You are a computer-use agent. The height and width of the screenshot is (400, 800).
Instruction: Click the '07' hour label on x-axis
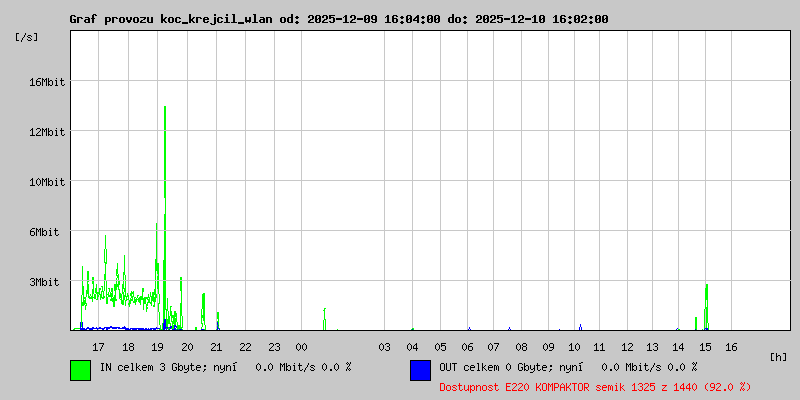pyautogui.click(x=493, y=347)
